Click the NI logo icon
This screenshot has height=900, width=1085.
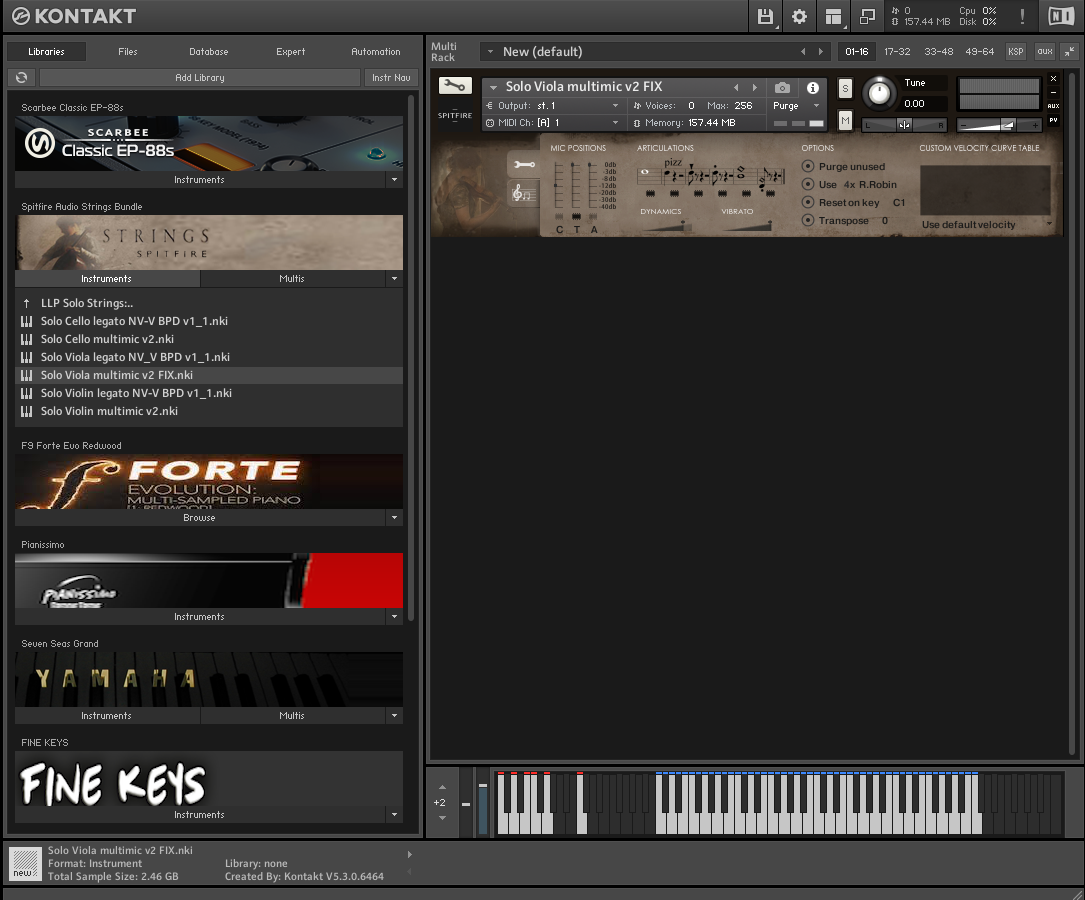pos(1061,16)
